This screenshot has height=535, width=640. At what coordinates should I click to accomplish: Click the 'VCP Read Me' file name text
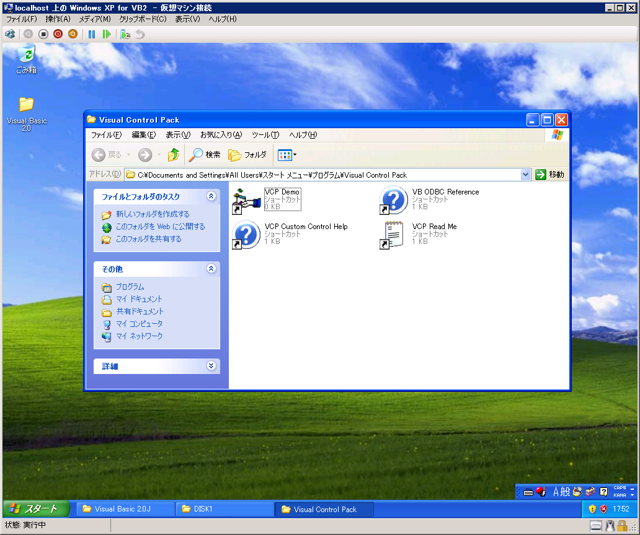(434, 226)
